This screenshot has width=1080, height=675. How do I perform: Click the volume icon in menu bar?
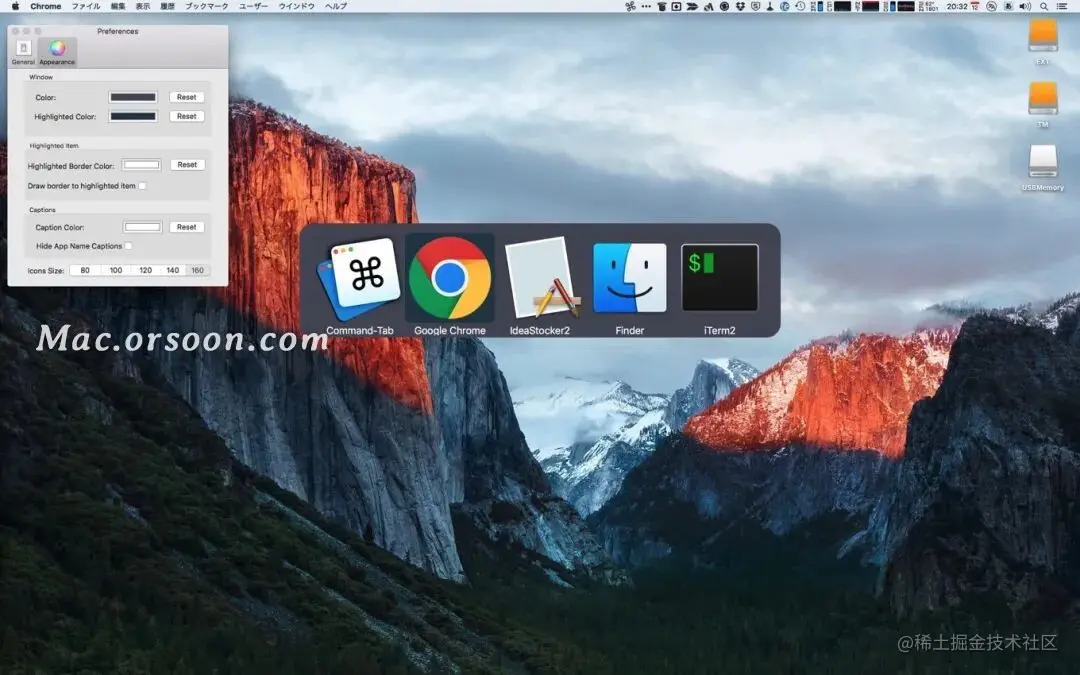pos(1025,6)
